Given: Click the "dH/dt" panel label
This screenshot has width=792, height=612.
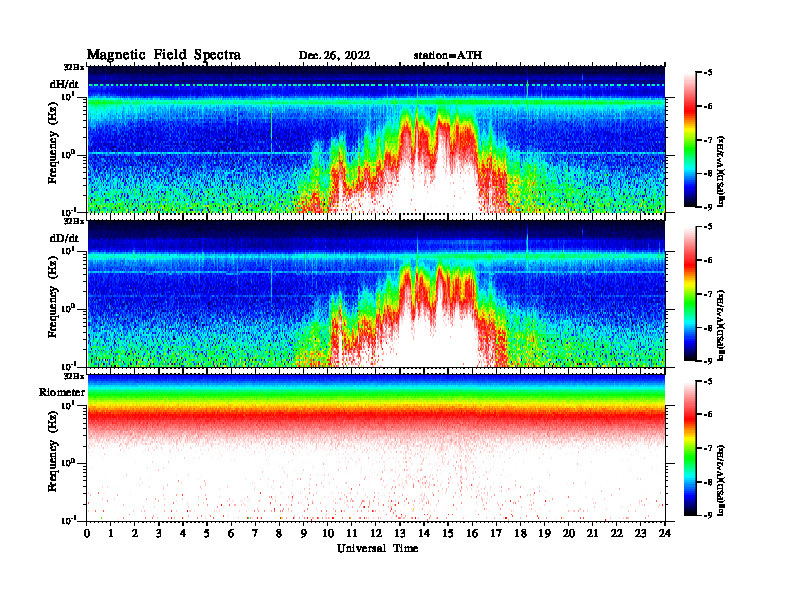Looking at the screenshot, I should pyautogui.click(x=64, y=84).
